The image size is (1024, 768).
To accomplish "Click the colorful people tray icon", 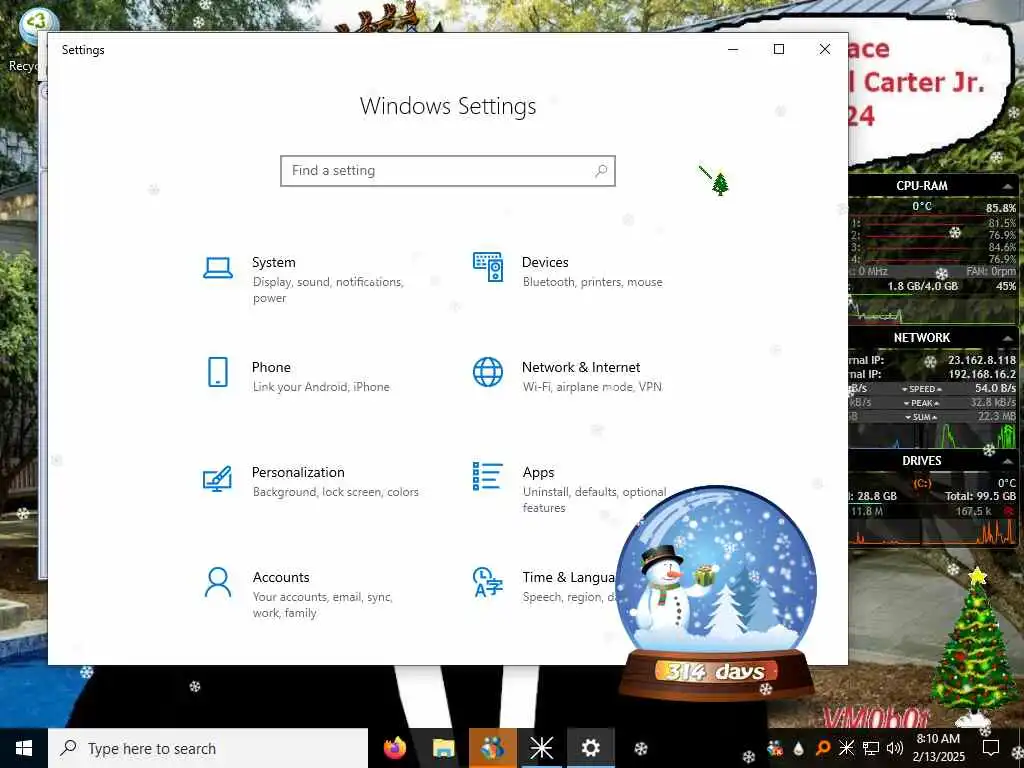I will tap(775, 748).
